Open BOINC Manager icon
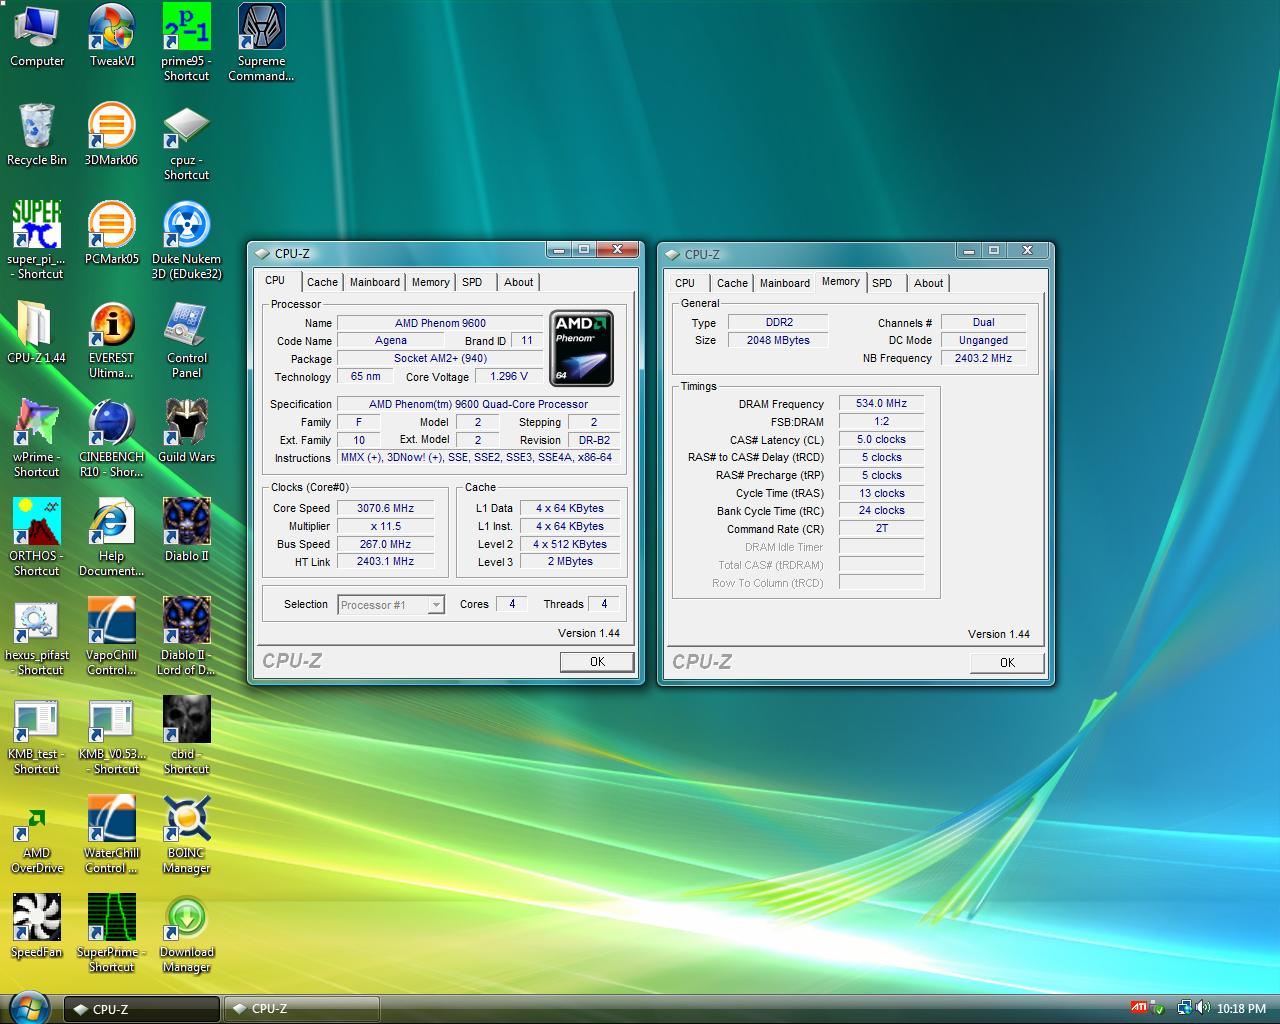This screenshot has height=1024, width=1280. click(x=186, y=835)
